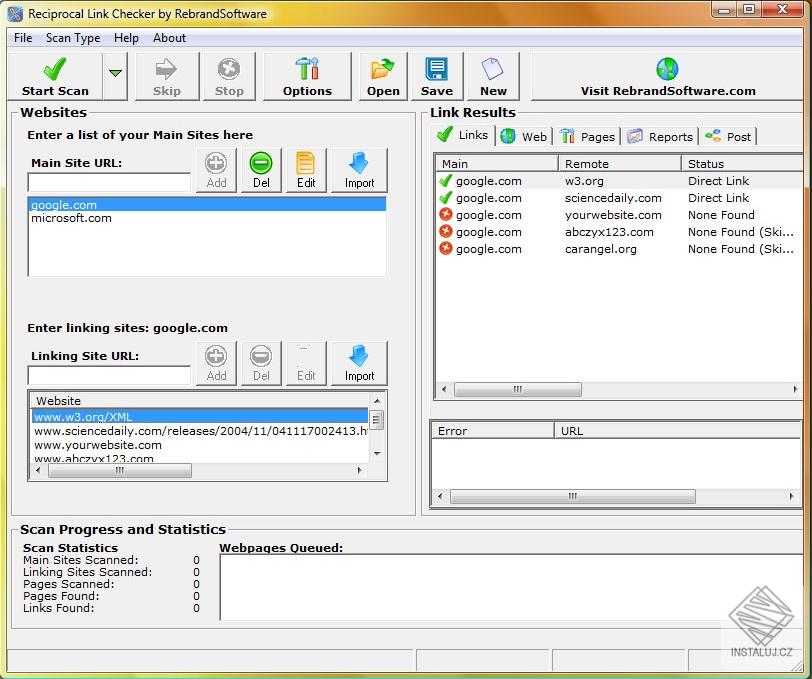Add a linking site URL
812x679 pixels.
(x=216, y=364)
